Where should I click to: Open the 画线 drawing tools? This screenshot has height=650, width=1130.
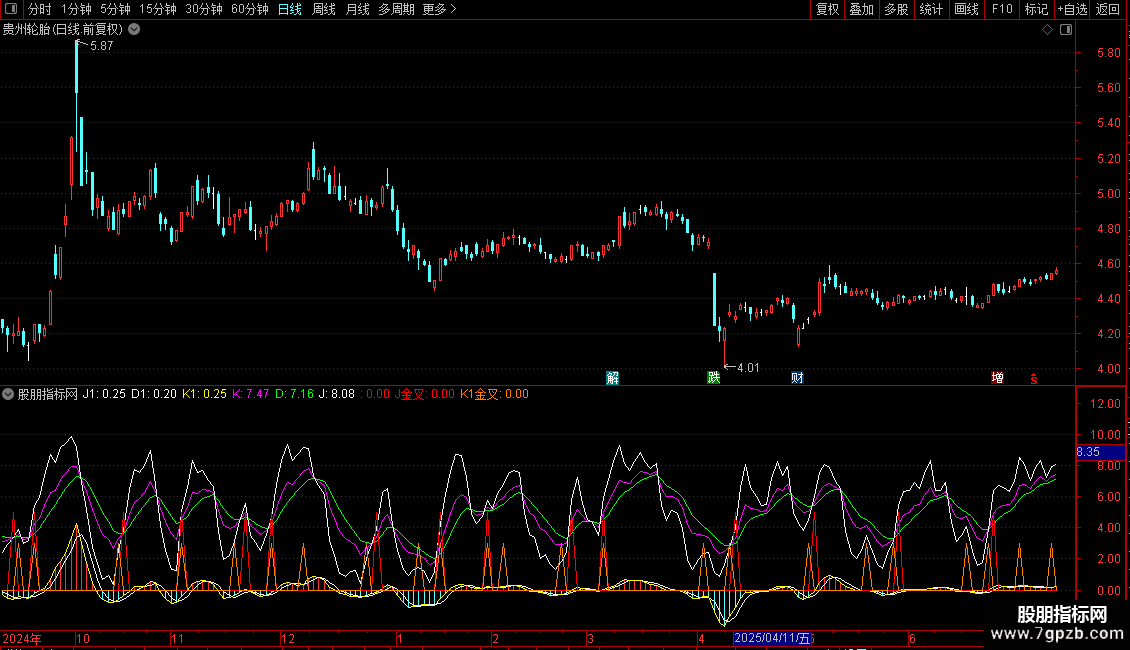(966, 10)
